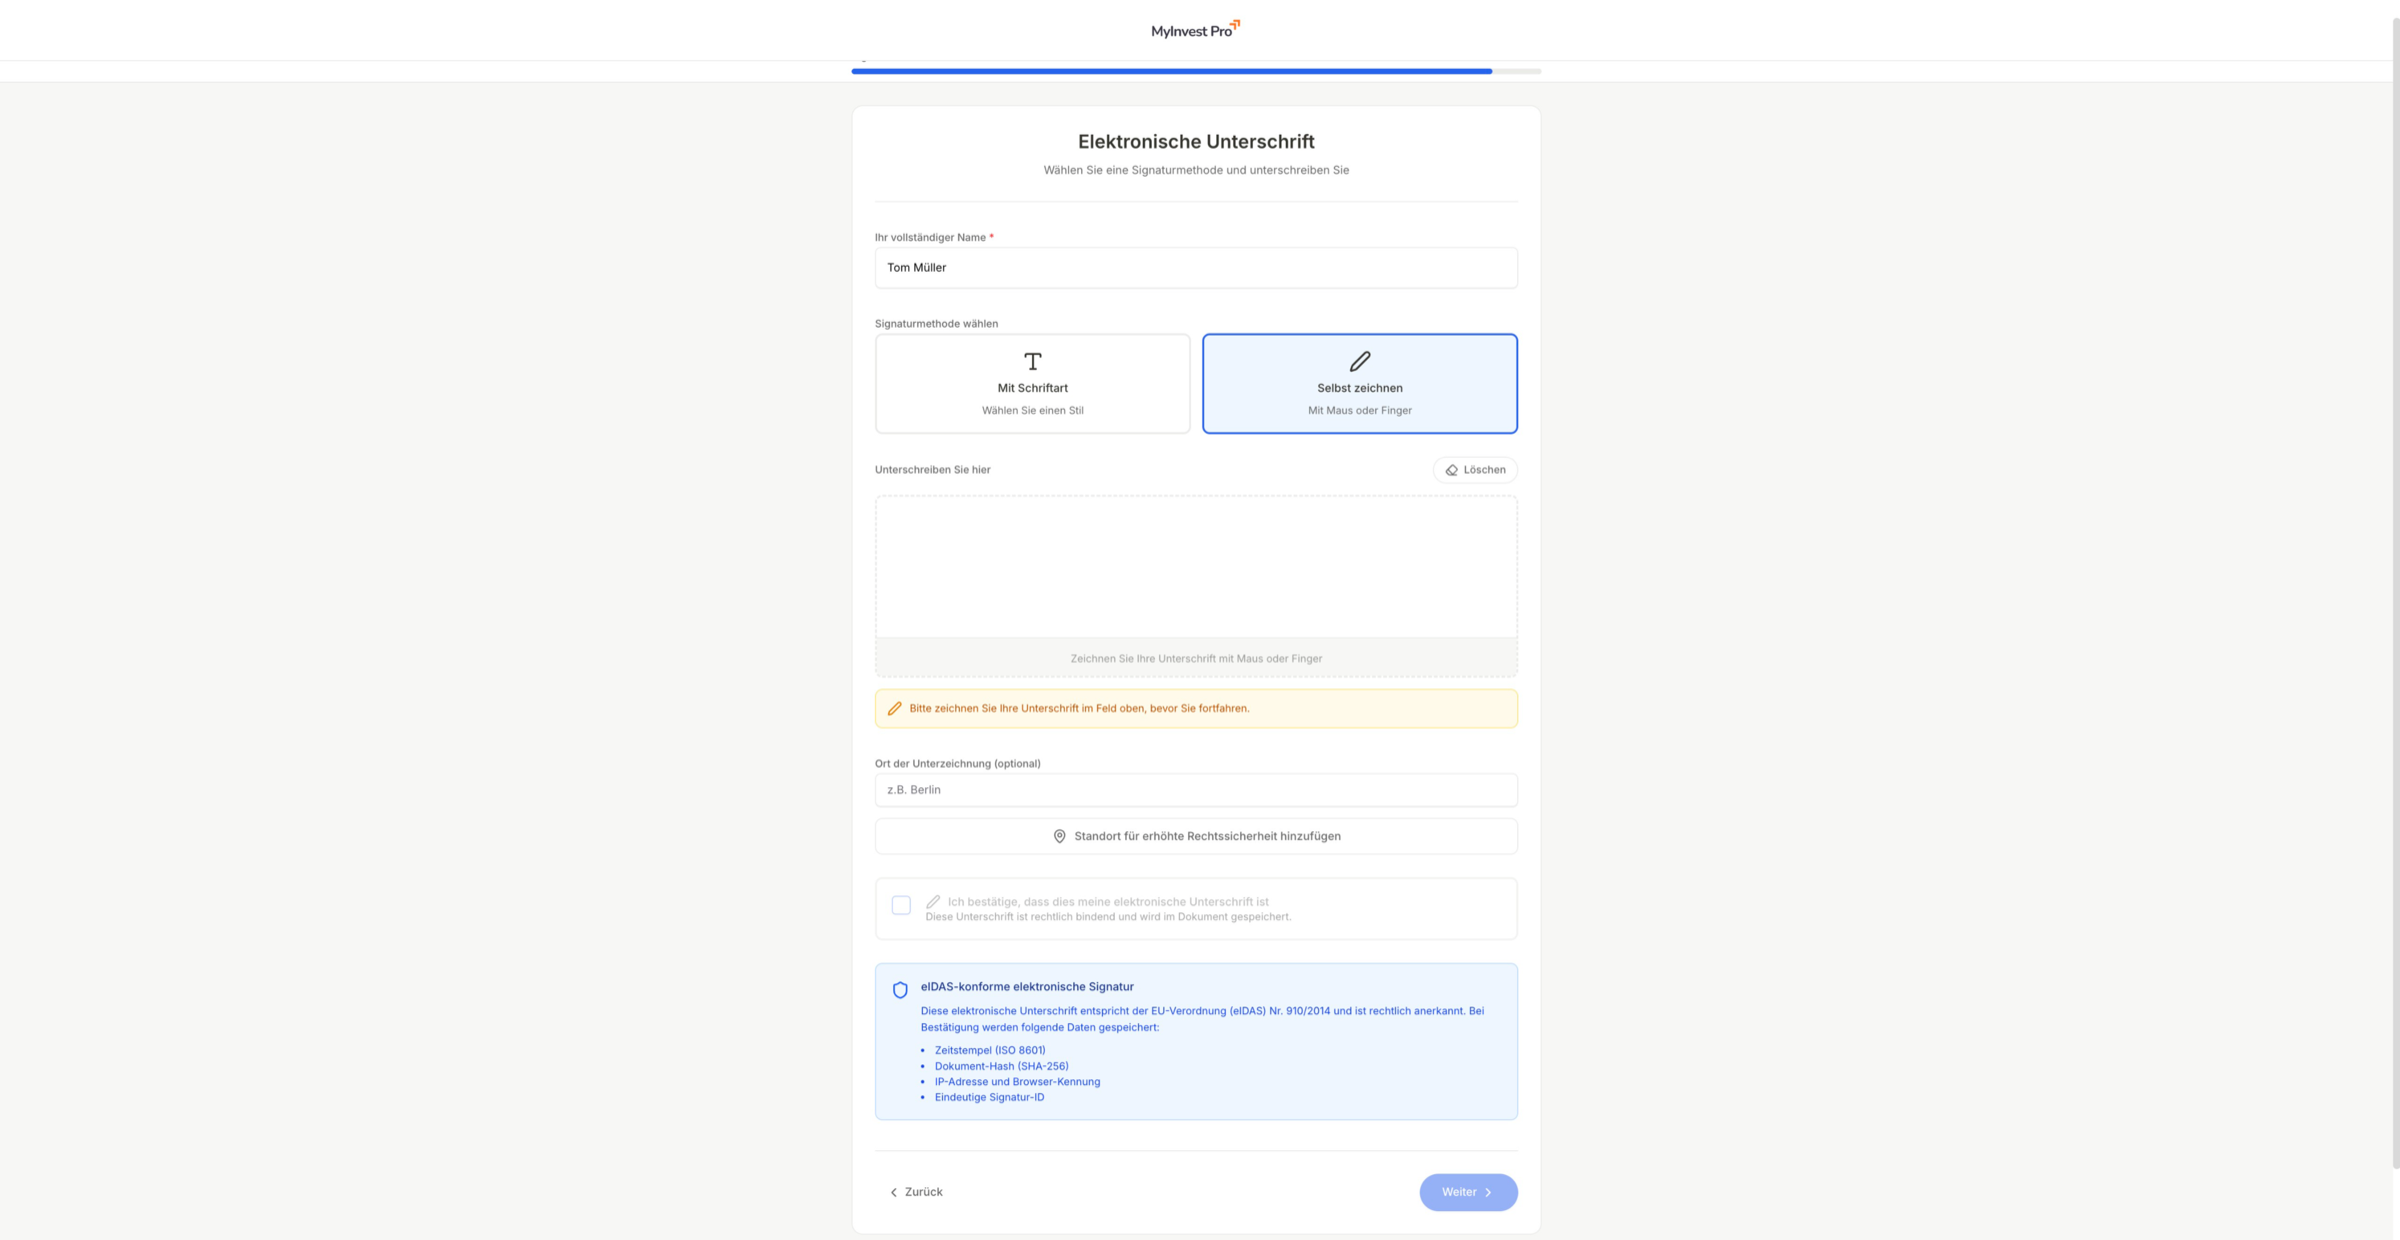
Task: Click the text T icon for Mit Schriftart
Action: [x=1032, y=361]
